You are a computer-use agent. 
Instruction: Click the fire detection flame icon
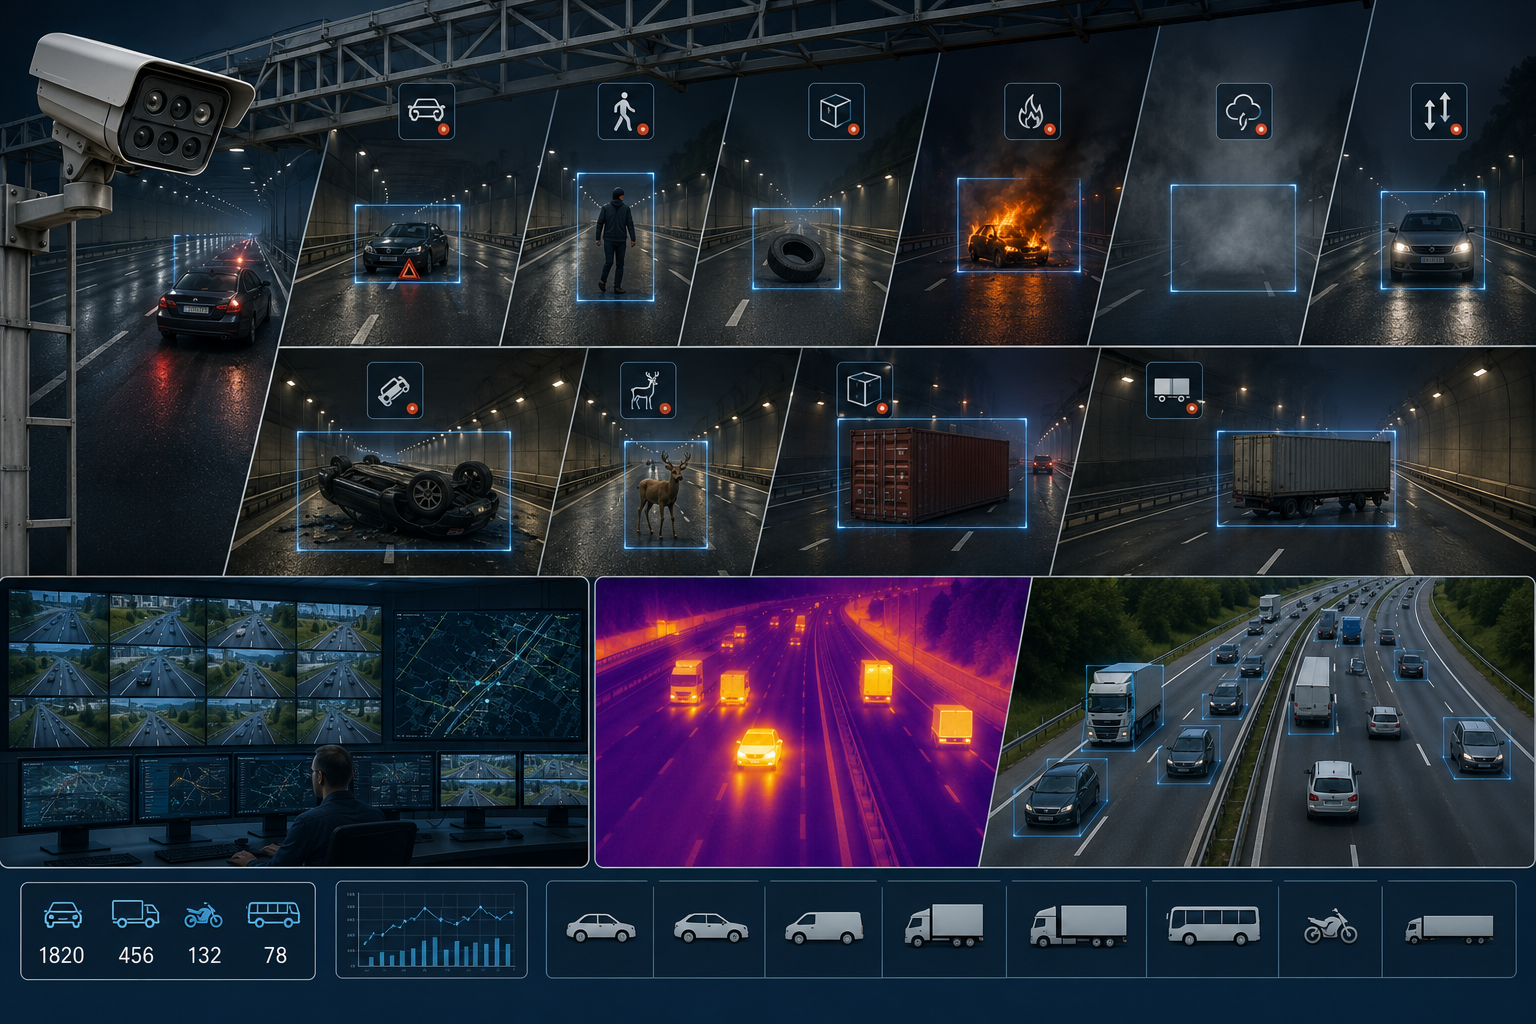[x=1032, y=111]
